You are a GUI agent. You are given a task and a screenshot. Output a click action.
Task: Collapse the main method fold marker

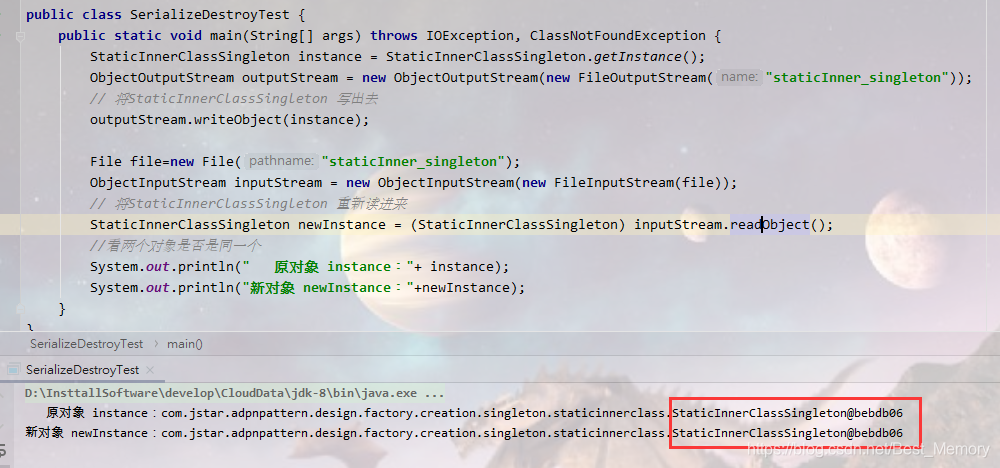pos(20,36)
